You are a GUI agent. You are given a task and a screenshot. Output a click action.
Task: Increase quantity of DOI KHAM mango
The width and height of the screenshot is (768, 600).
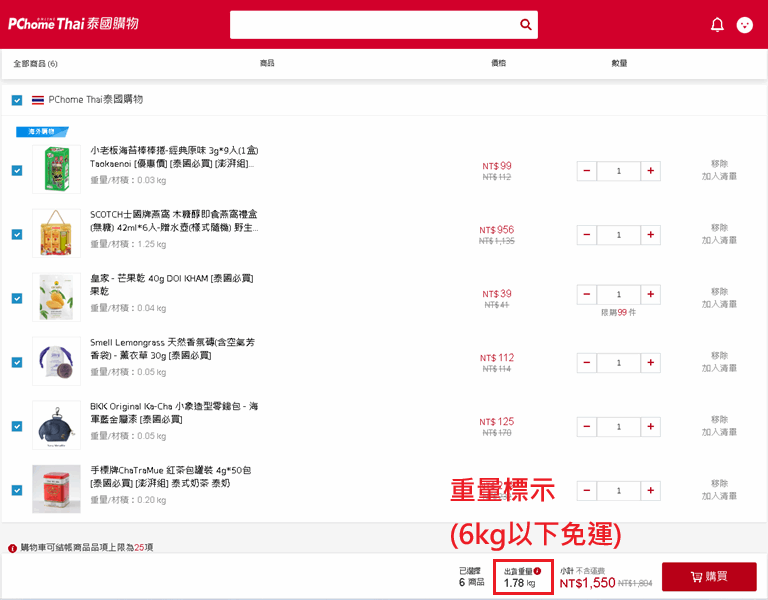click(x=651, y=295)
